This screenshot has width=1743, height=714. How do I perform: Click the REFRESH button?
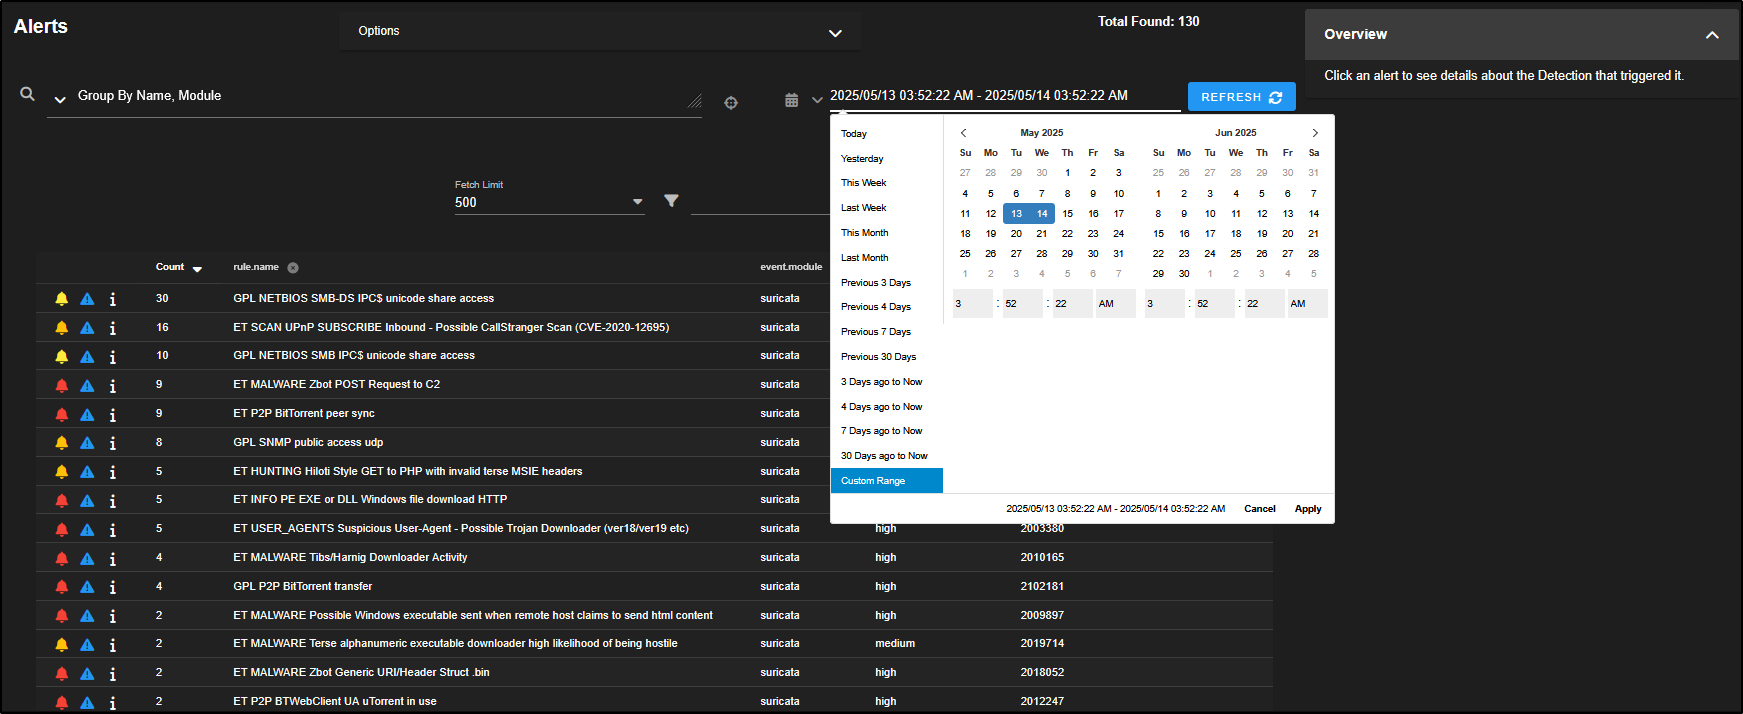click(1241, 97)
